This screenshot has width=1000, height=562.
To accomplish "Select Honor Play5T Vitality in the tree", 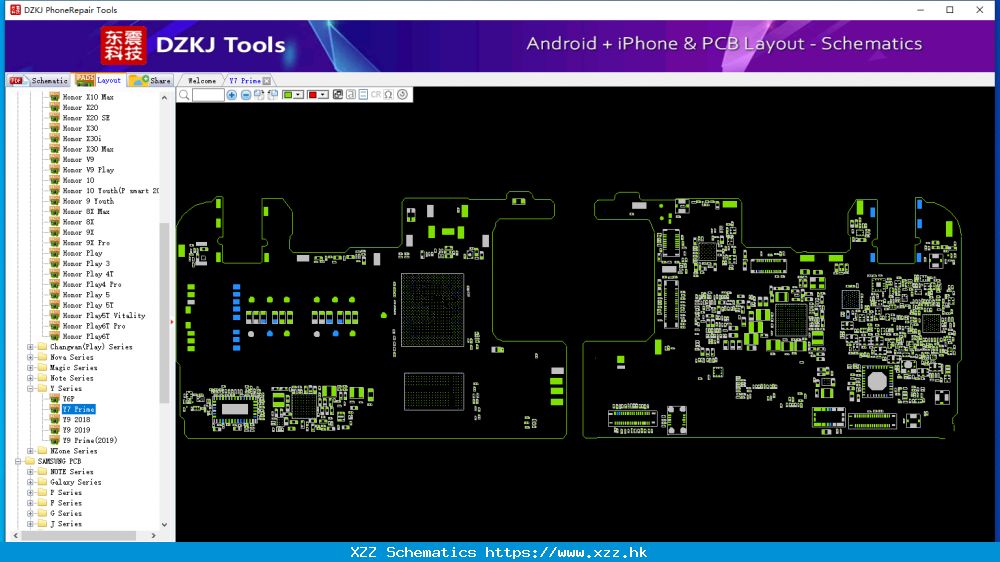I will point(104,316).
